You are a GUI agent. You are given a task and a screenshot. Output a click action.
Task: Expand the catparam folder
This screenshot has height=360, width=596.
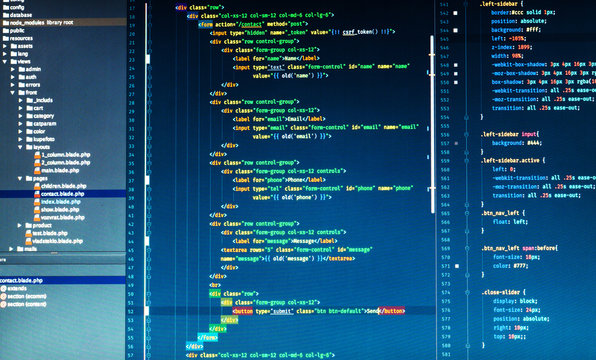click(x=21, y=124)
